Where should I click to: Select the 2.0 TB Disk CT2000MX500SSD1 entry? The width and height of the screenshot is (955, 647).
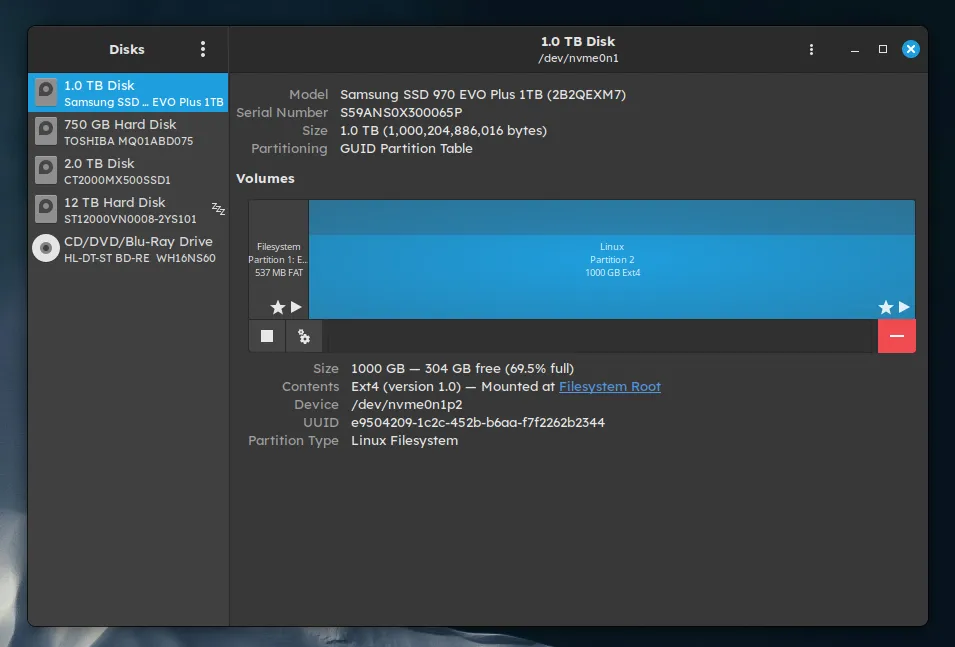click(x=128, y=171)
